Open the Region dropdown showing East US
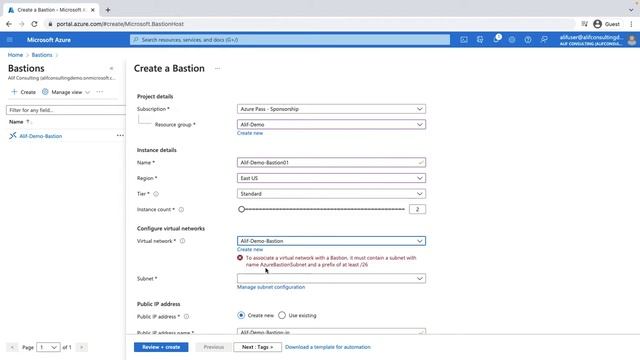This screenshot has width=640, height=360. 331,178
